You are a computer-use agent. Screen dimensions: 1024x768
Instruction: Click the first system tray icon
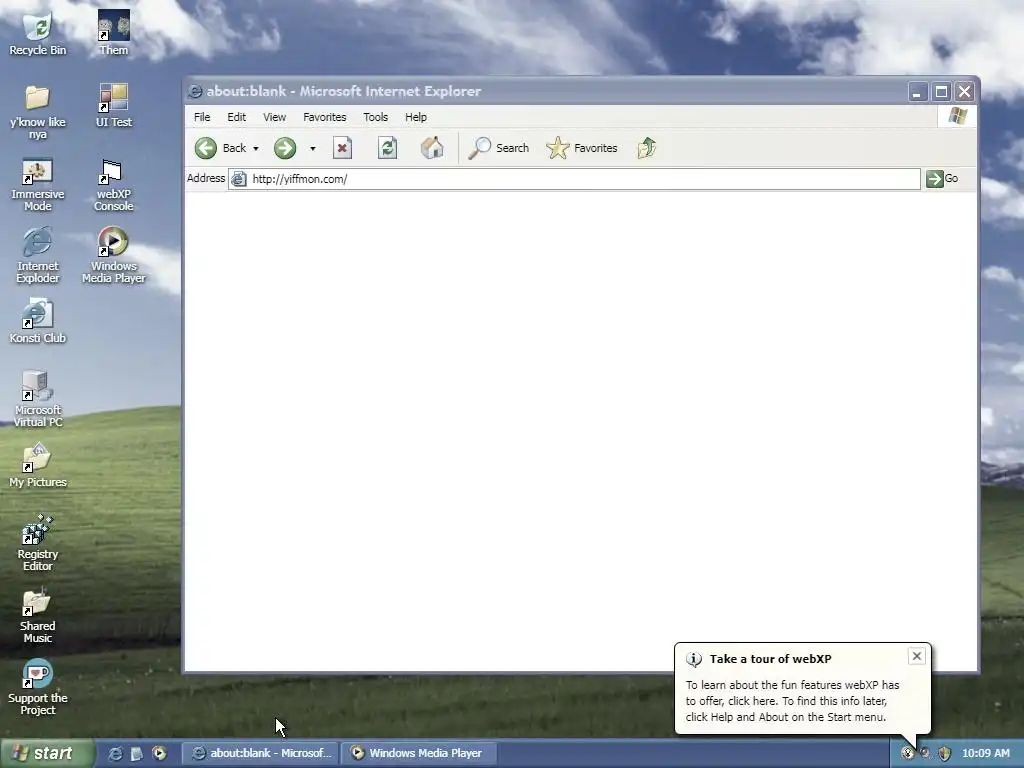click(x=908, y=754)
